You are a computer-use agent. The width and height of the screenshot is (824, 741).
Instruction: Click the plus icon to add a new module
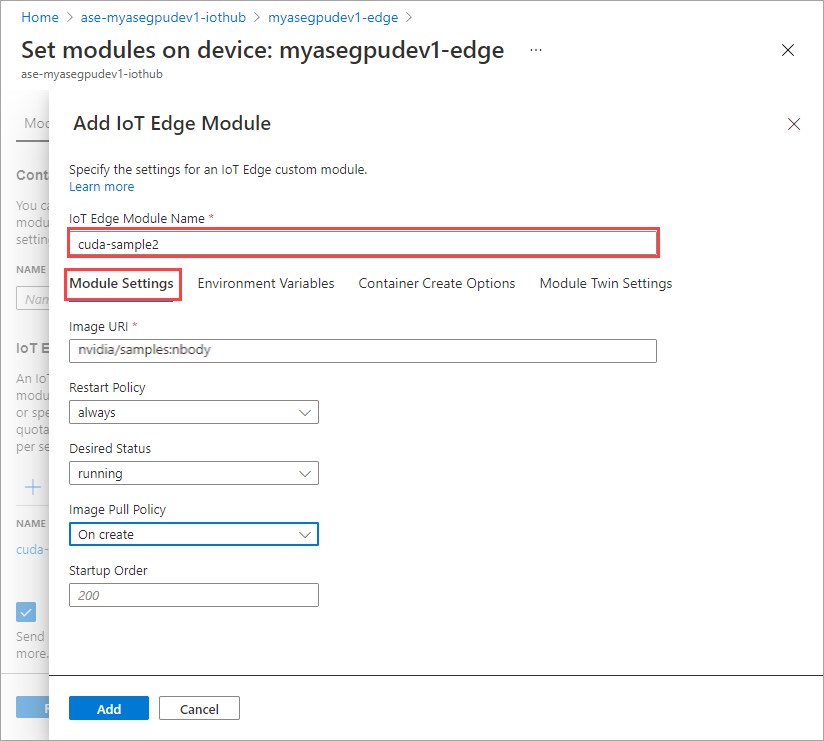31,487
